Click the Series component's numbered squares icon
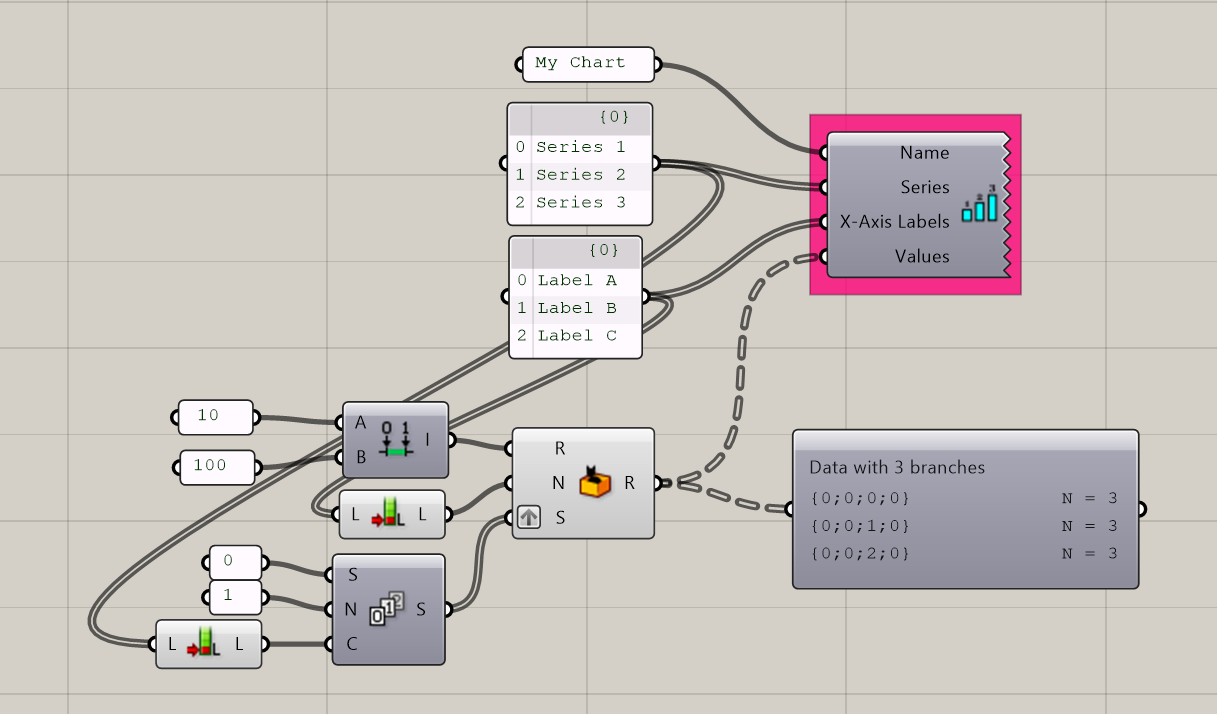1217x714 pixels. coord(386,609)
